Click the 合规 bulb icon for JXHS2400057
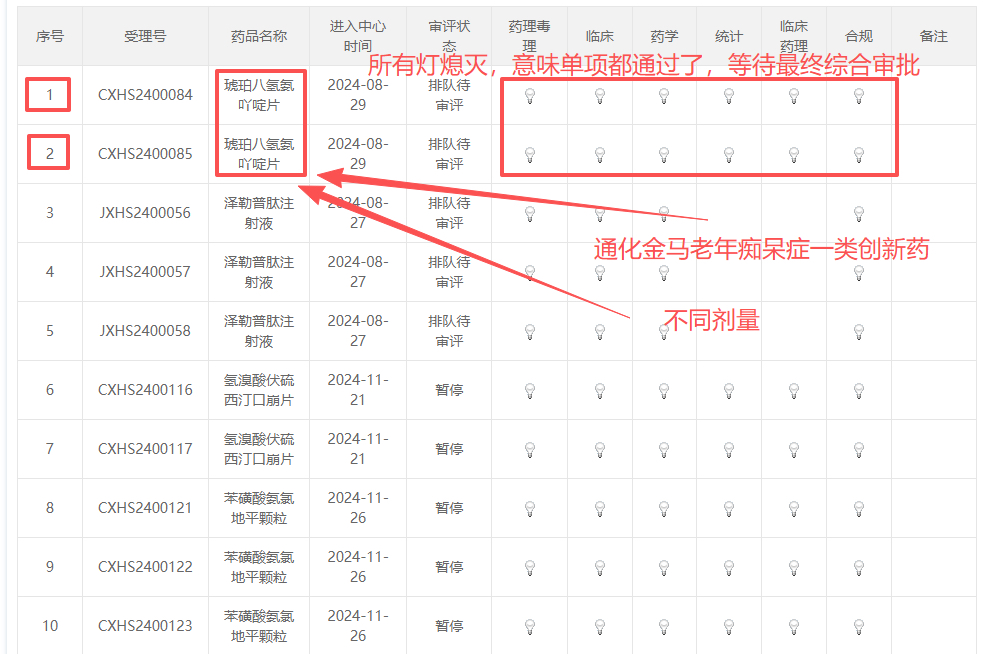984x654 pixels. point(859,273)
